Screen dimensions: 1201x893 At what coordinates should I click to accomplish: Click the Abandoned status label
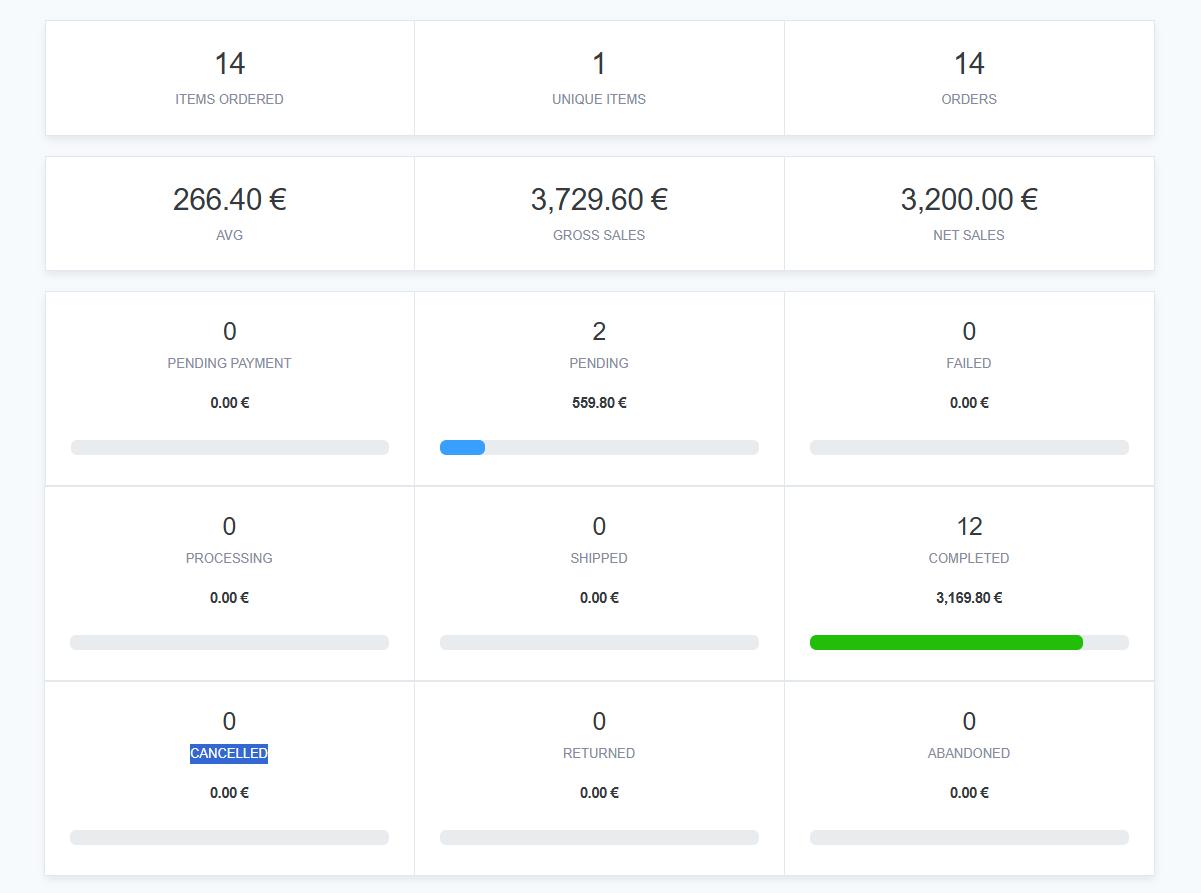click(968, 753)
